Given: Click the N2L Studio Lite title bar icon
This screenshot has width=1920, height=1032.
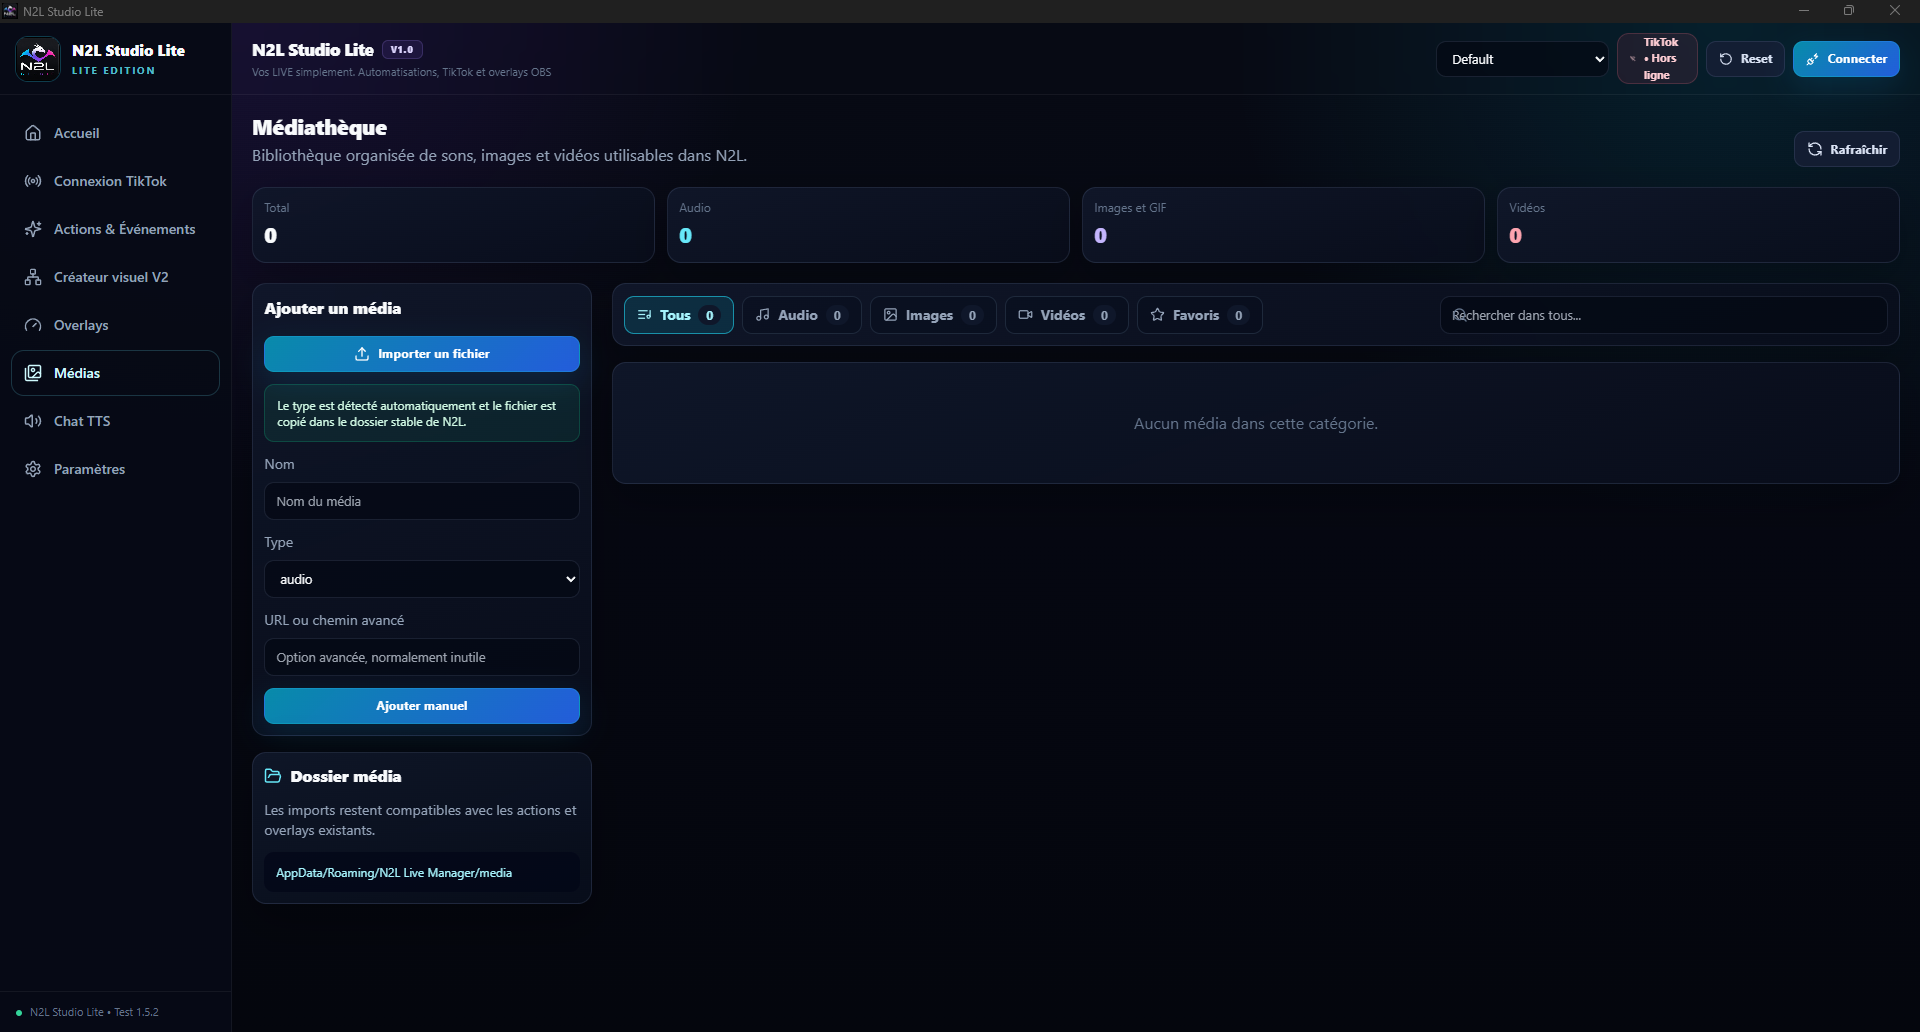Looking at the screenshot, I should (10, 11).
